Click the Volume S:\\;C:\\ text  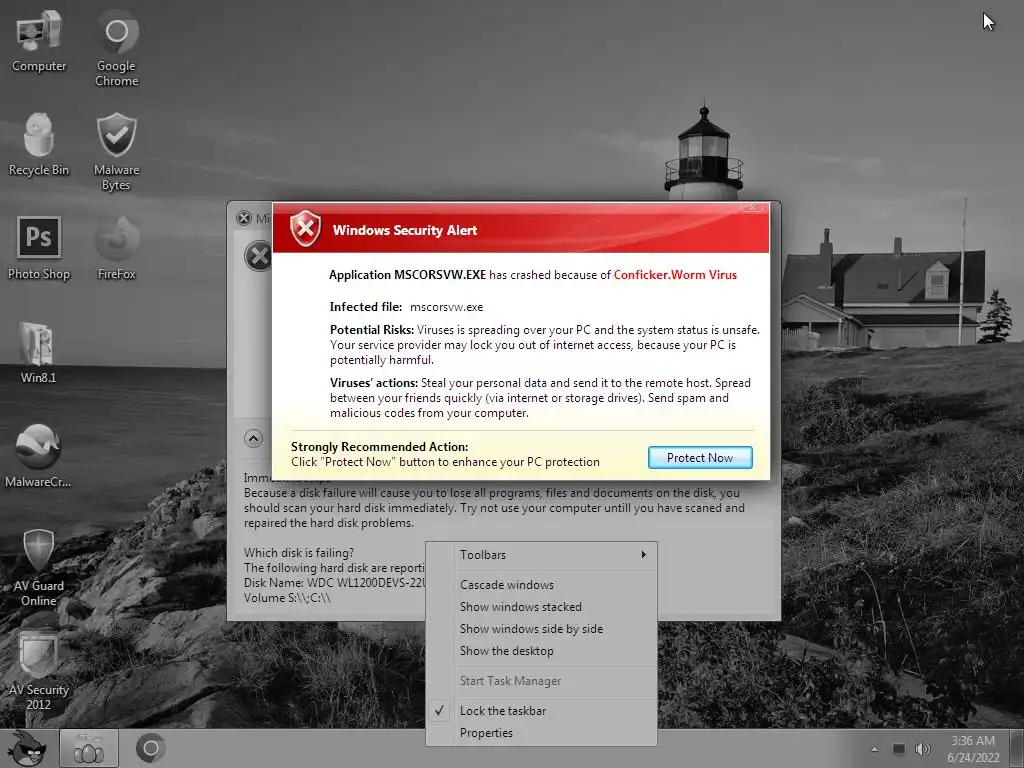287,598
